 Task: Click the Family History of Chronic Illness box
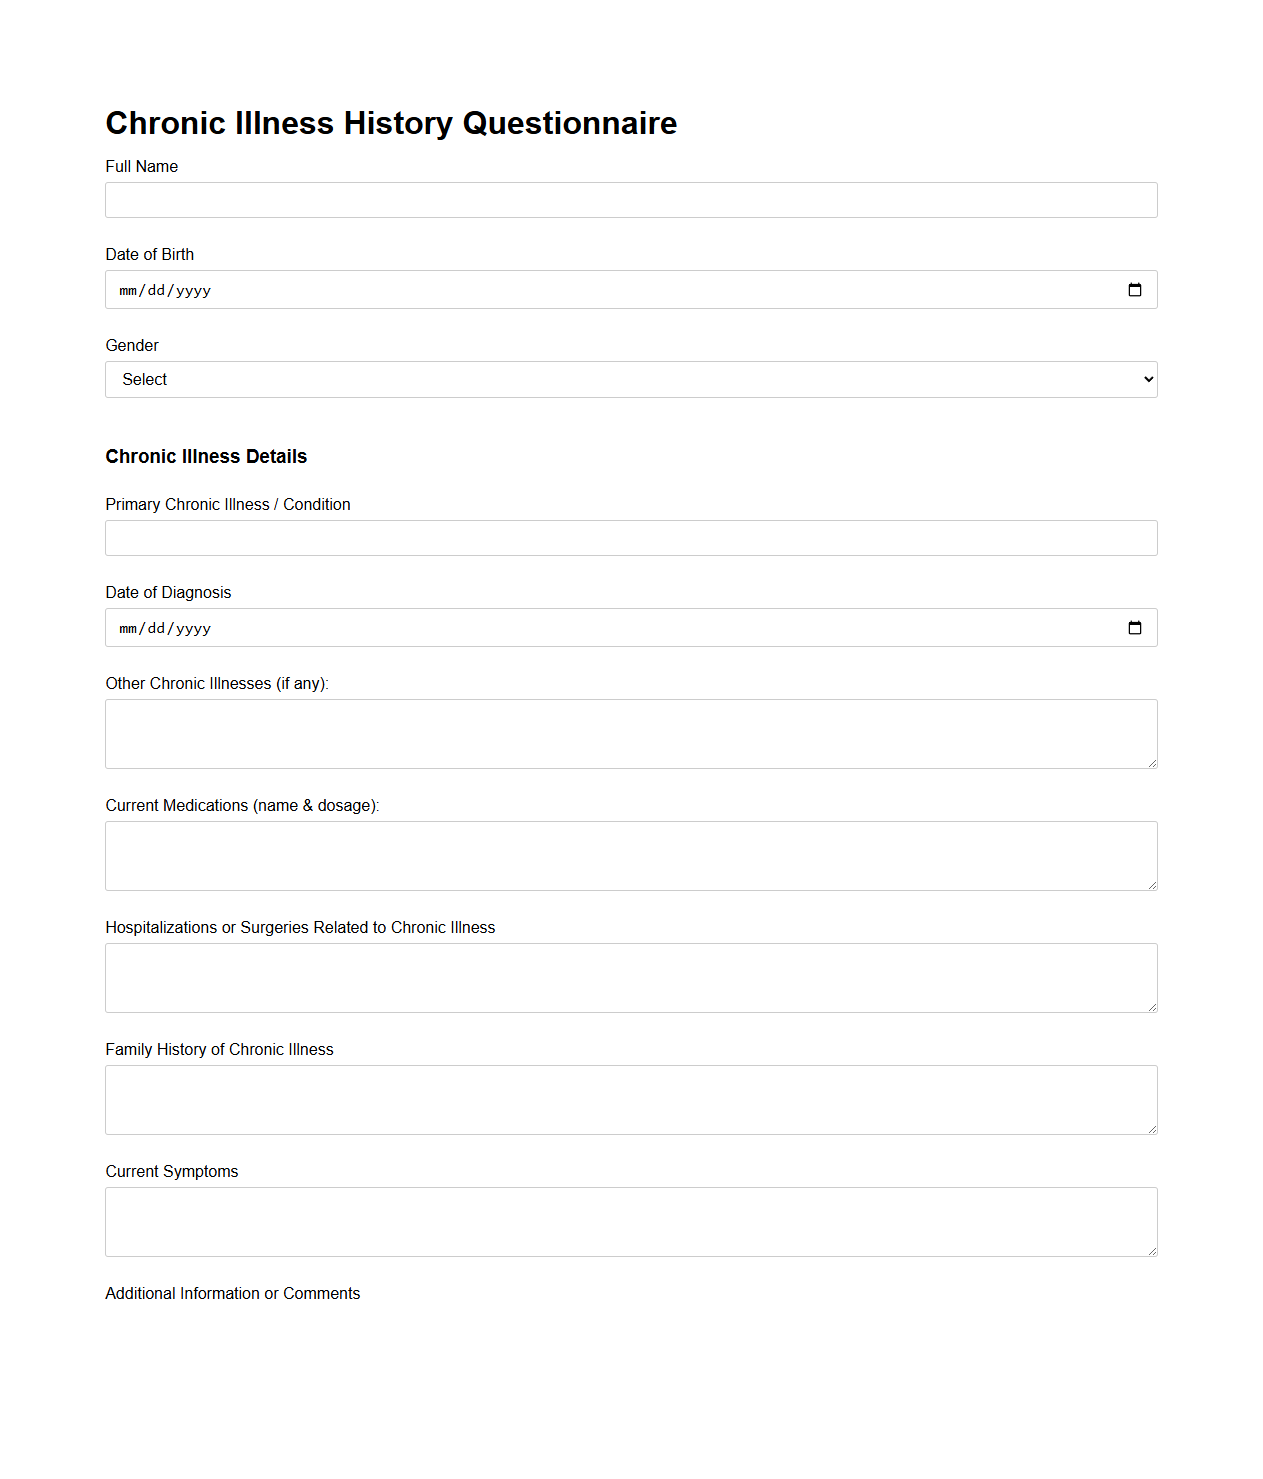click(631, 1099)
